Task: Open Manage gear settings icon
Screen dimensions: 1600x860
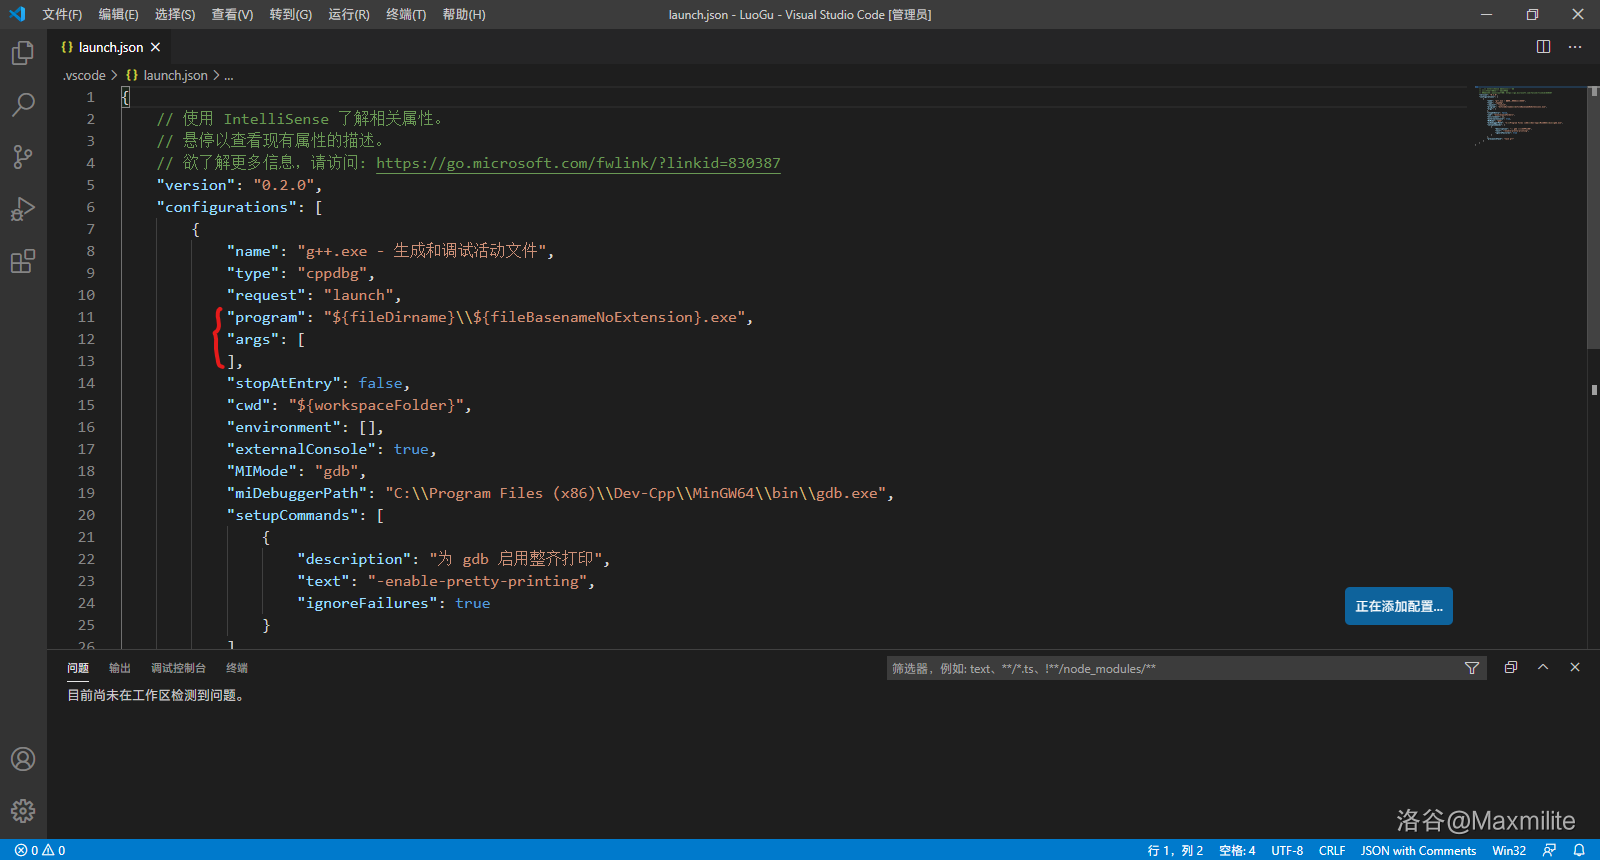Action: (x=23, y=811)
